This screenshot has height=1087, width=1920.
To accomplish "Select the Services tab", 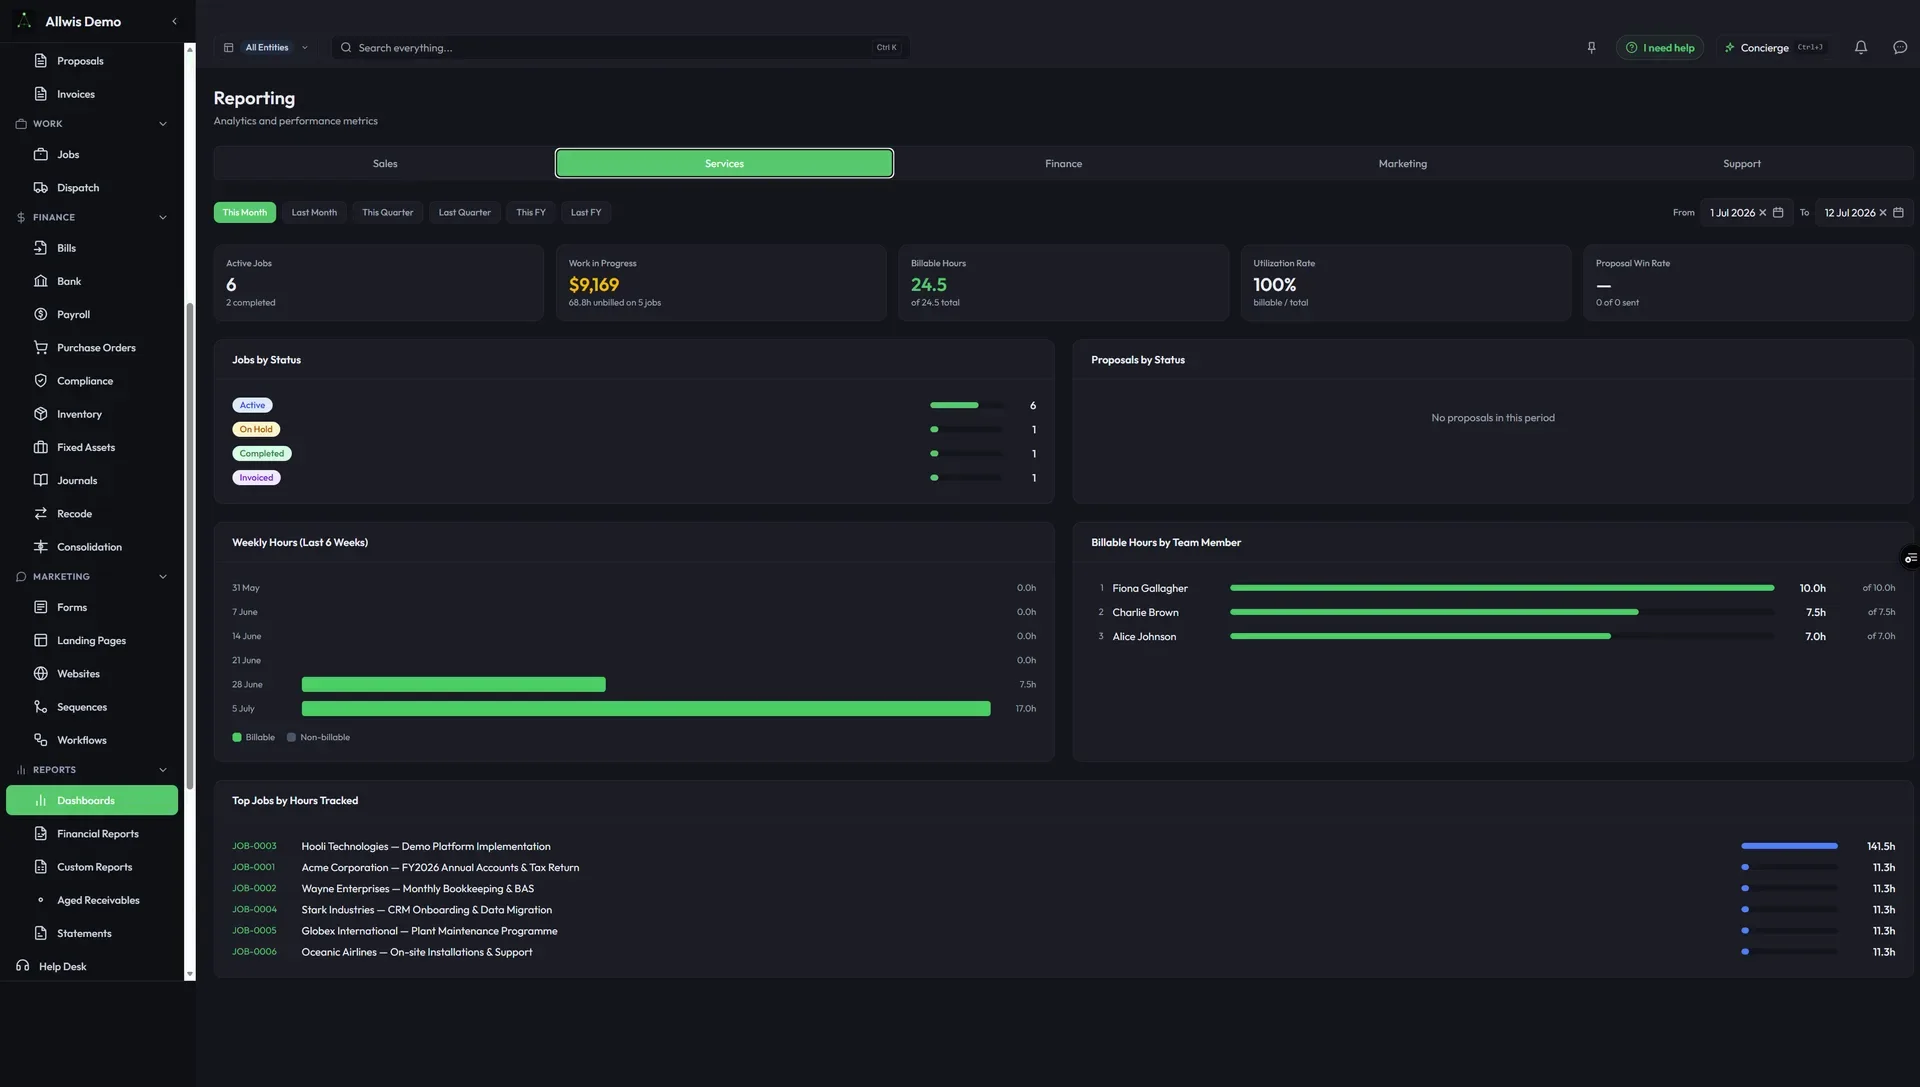I will coord(724,163).
